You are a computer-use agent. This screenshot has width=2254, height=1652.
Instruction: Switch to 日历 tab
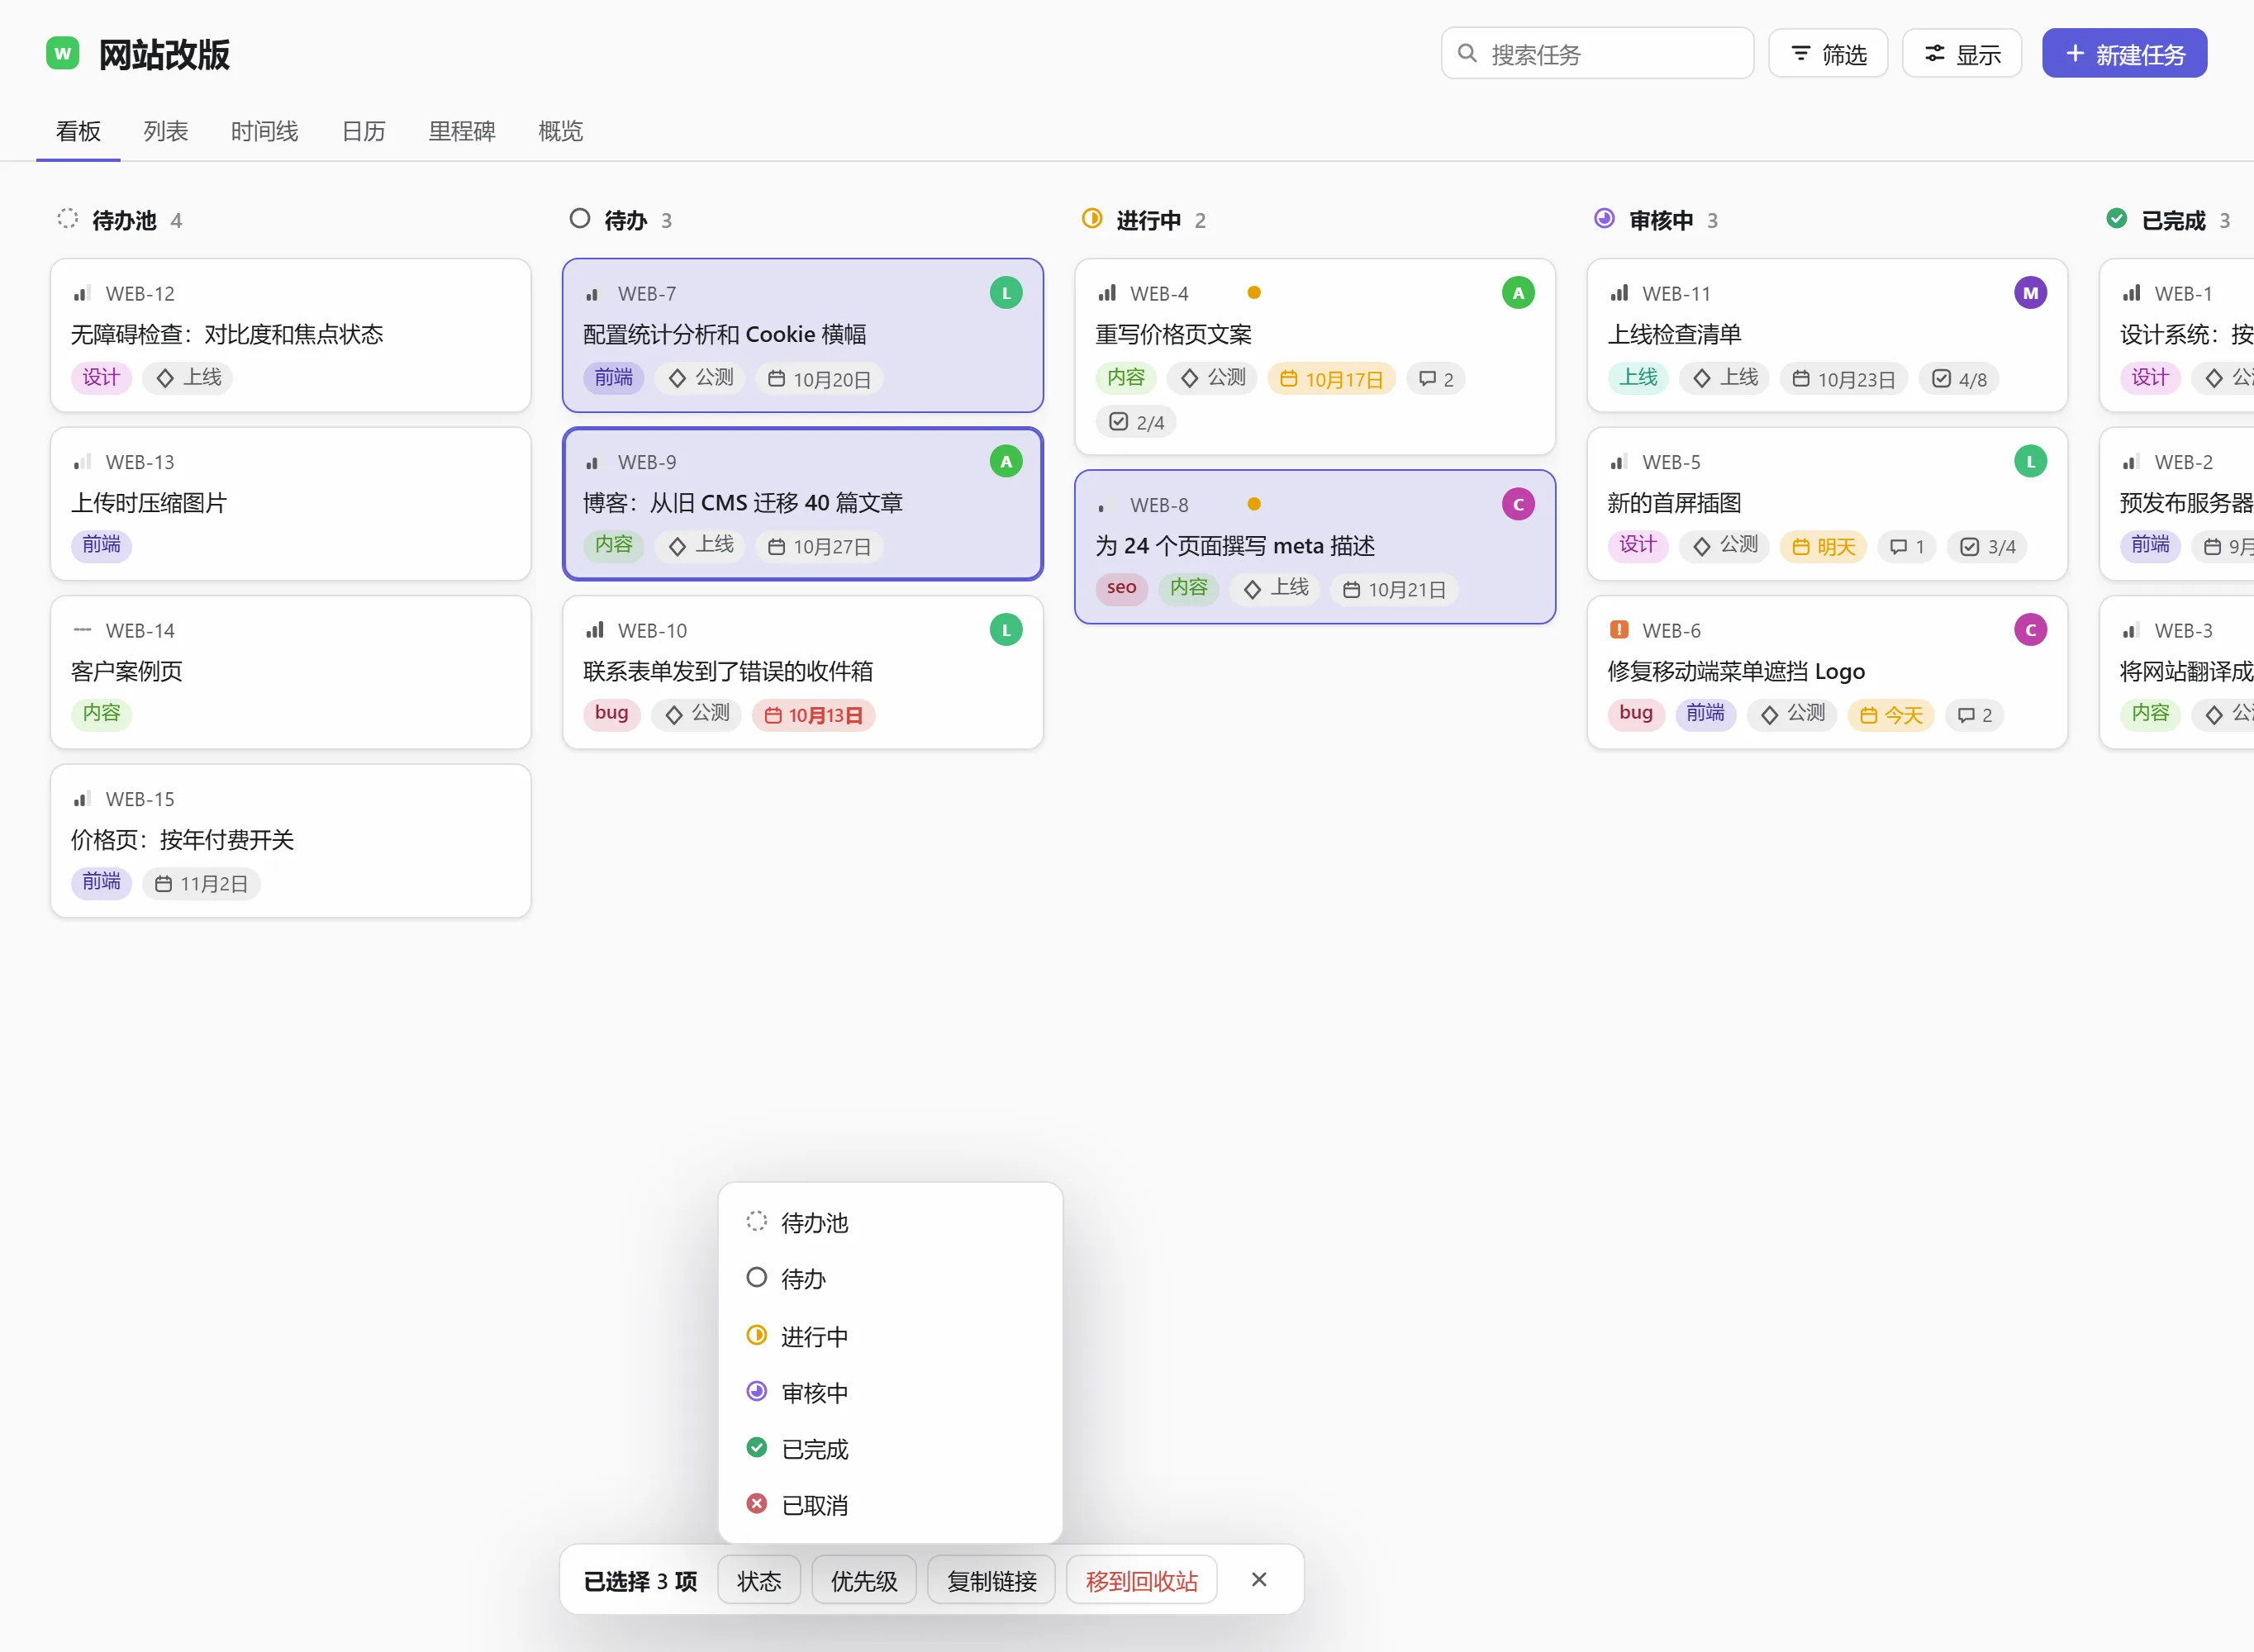tap(363, 131)
